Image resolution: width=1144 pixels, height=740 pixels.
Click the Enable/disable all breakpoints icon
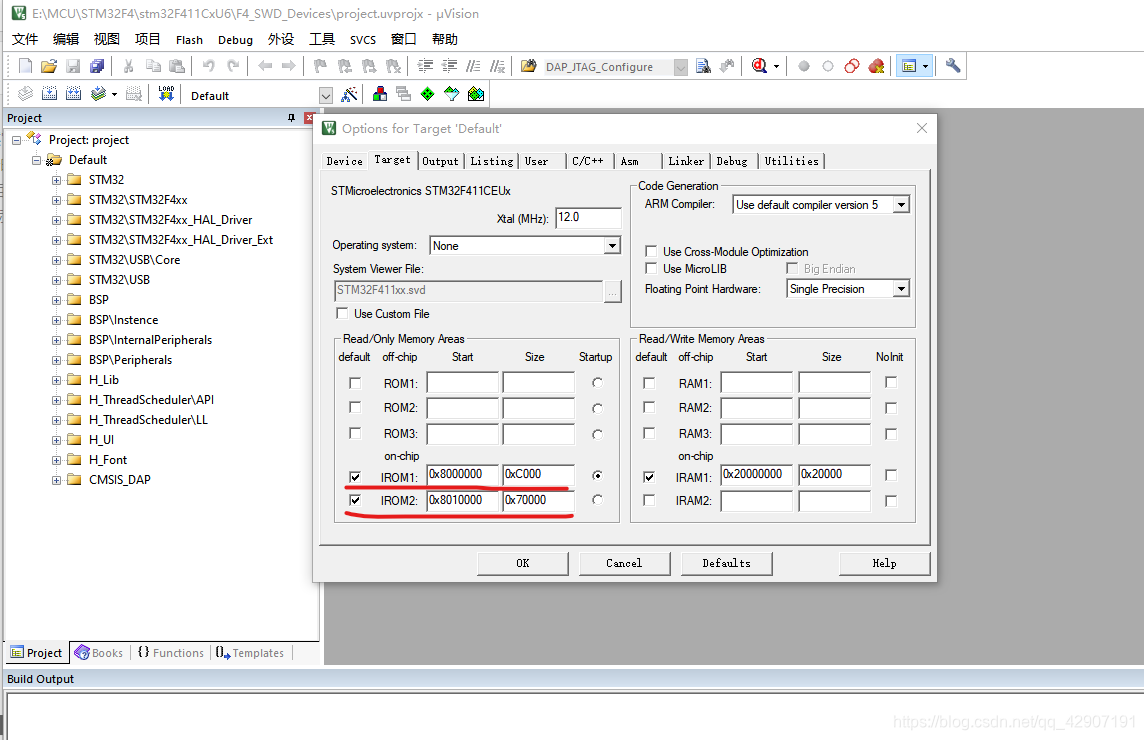[x=851, y=66]
